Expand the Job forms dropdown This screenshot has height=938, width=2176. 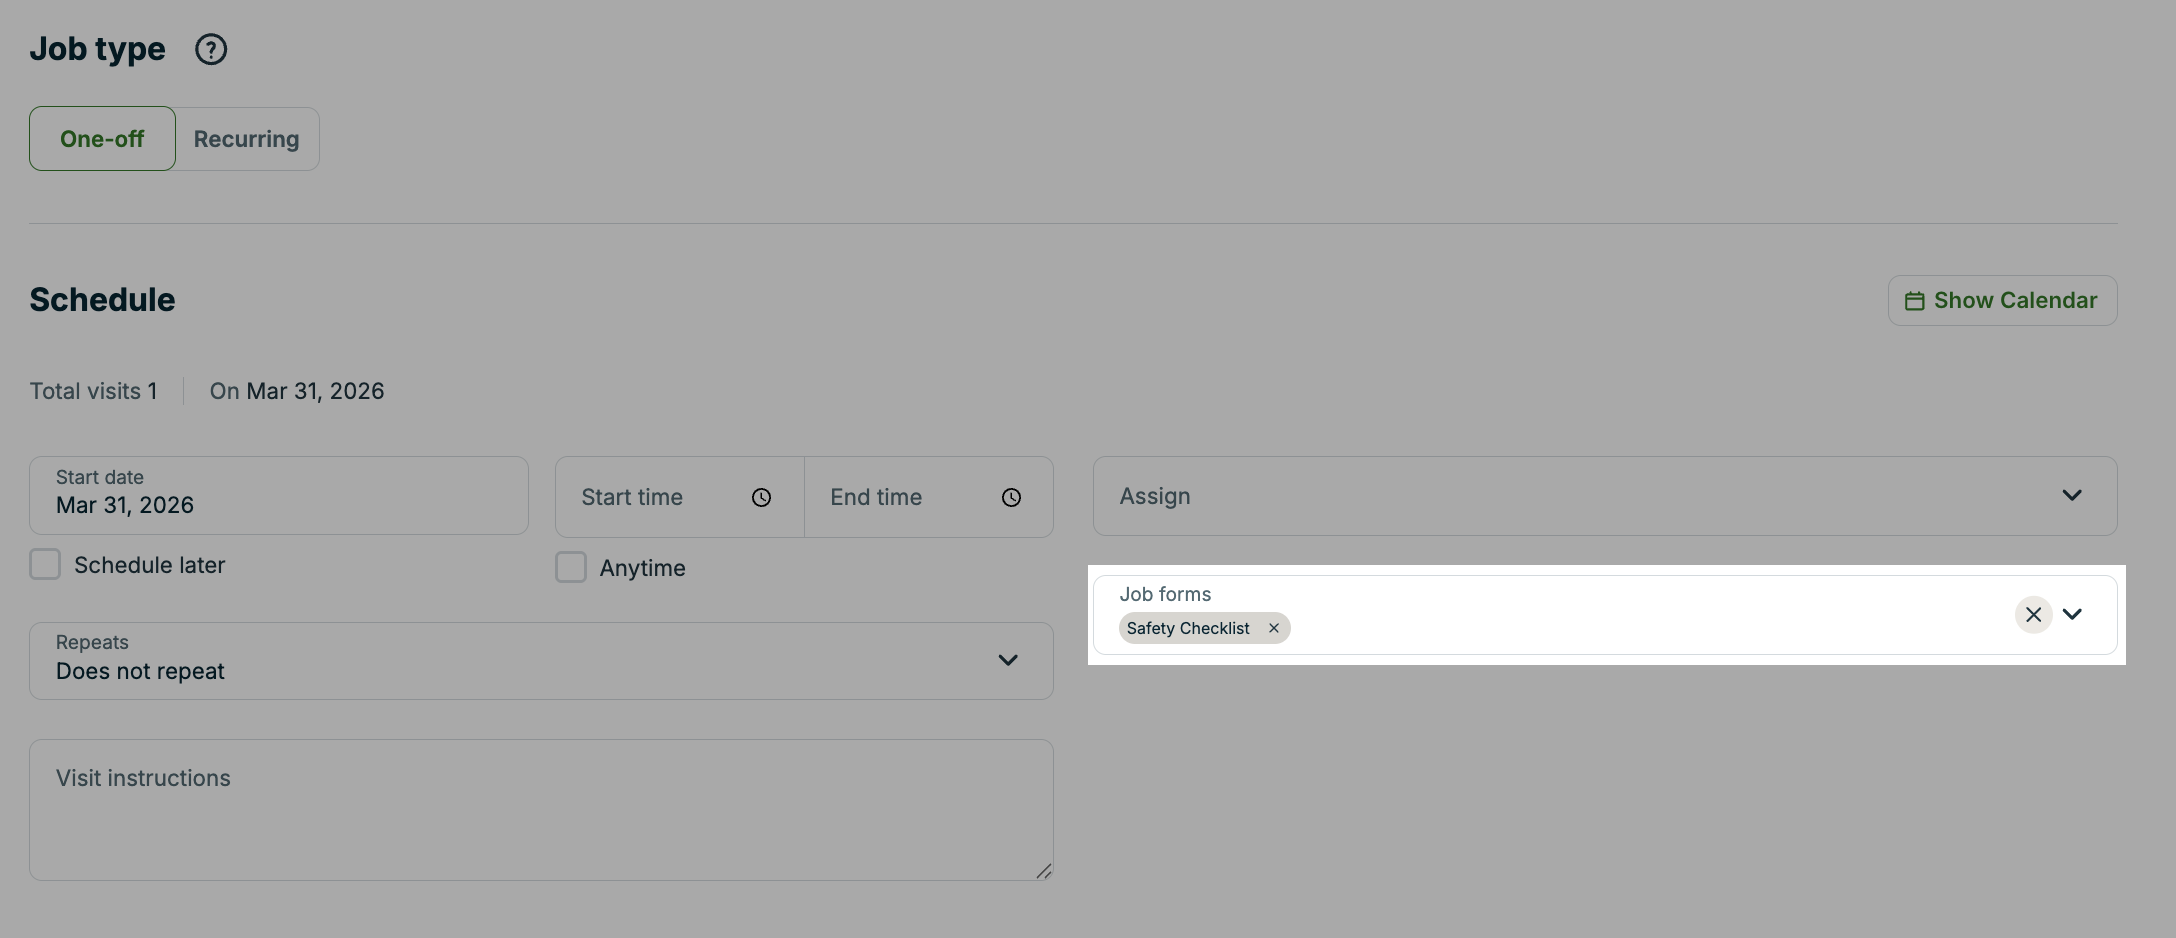click(2073, 614)
